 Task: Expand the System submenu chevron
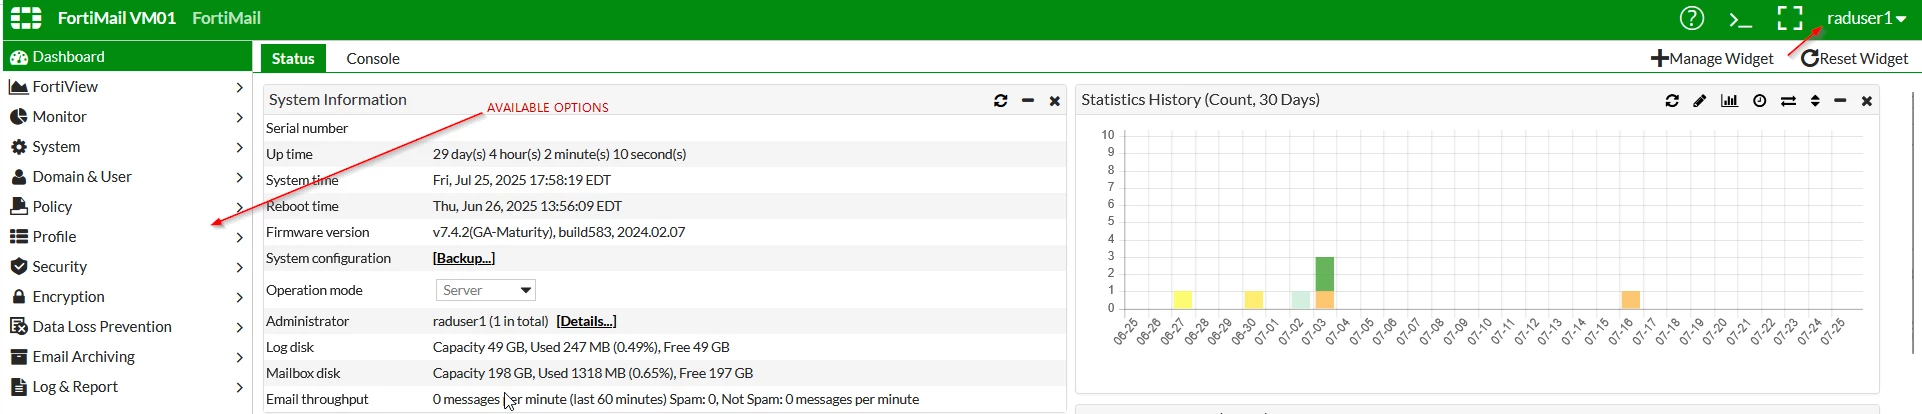pos(239,148)
